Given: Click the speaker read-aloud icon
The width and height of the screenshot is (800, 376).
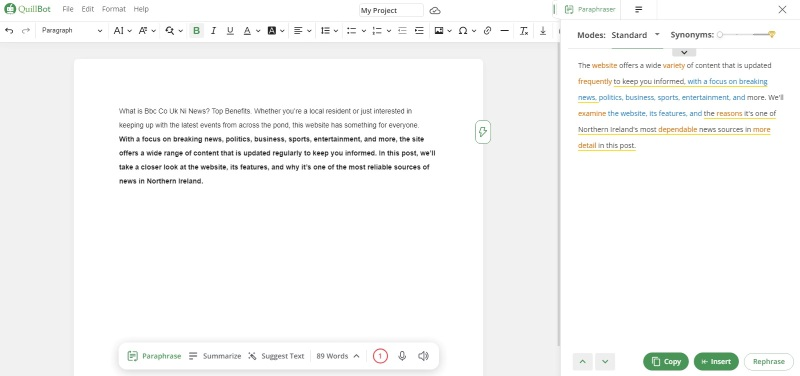Looking at the screenshot, I should coord(423,356).
